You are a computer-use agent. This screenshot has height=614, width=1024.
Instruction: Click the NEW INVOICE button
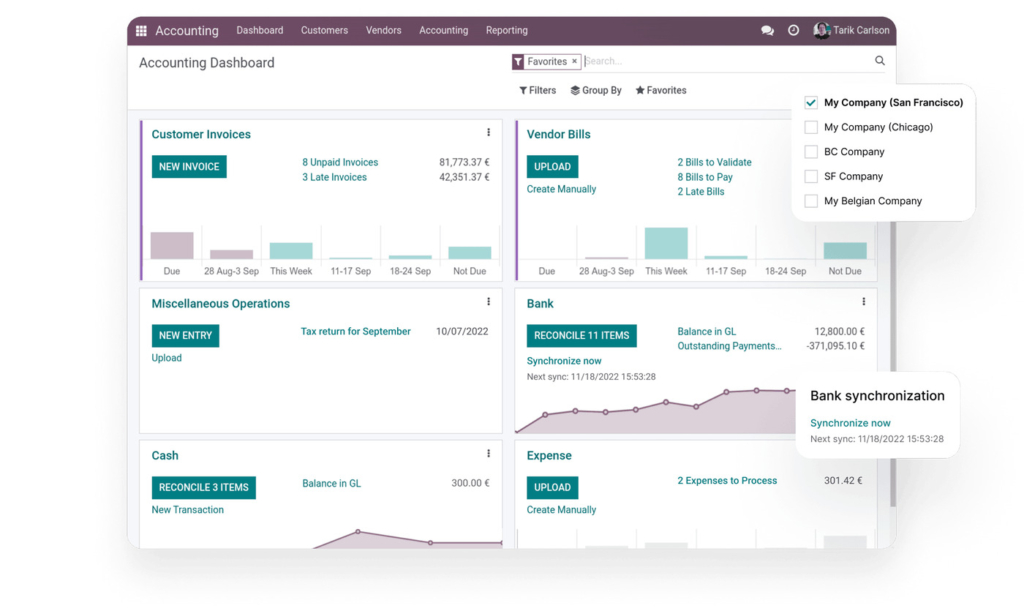pyautogui.click(x=189, y=166)
